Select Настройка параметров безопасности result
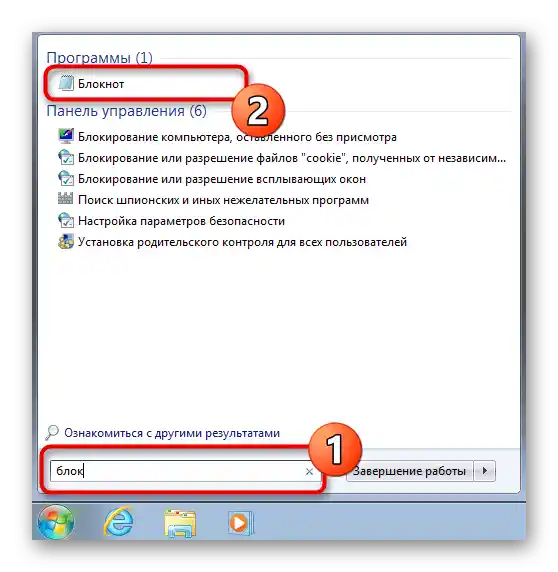 181,221
